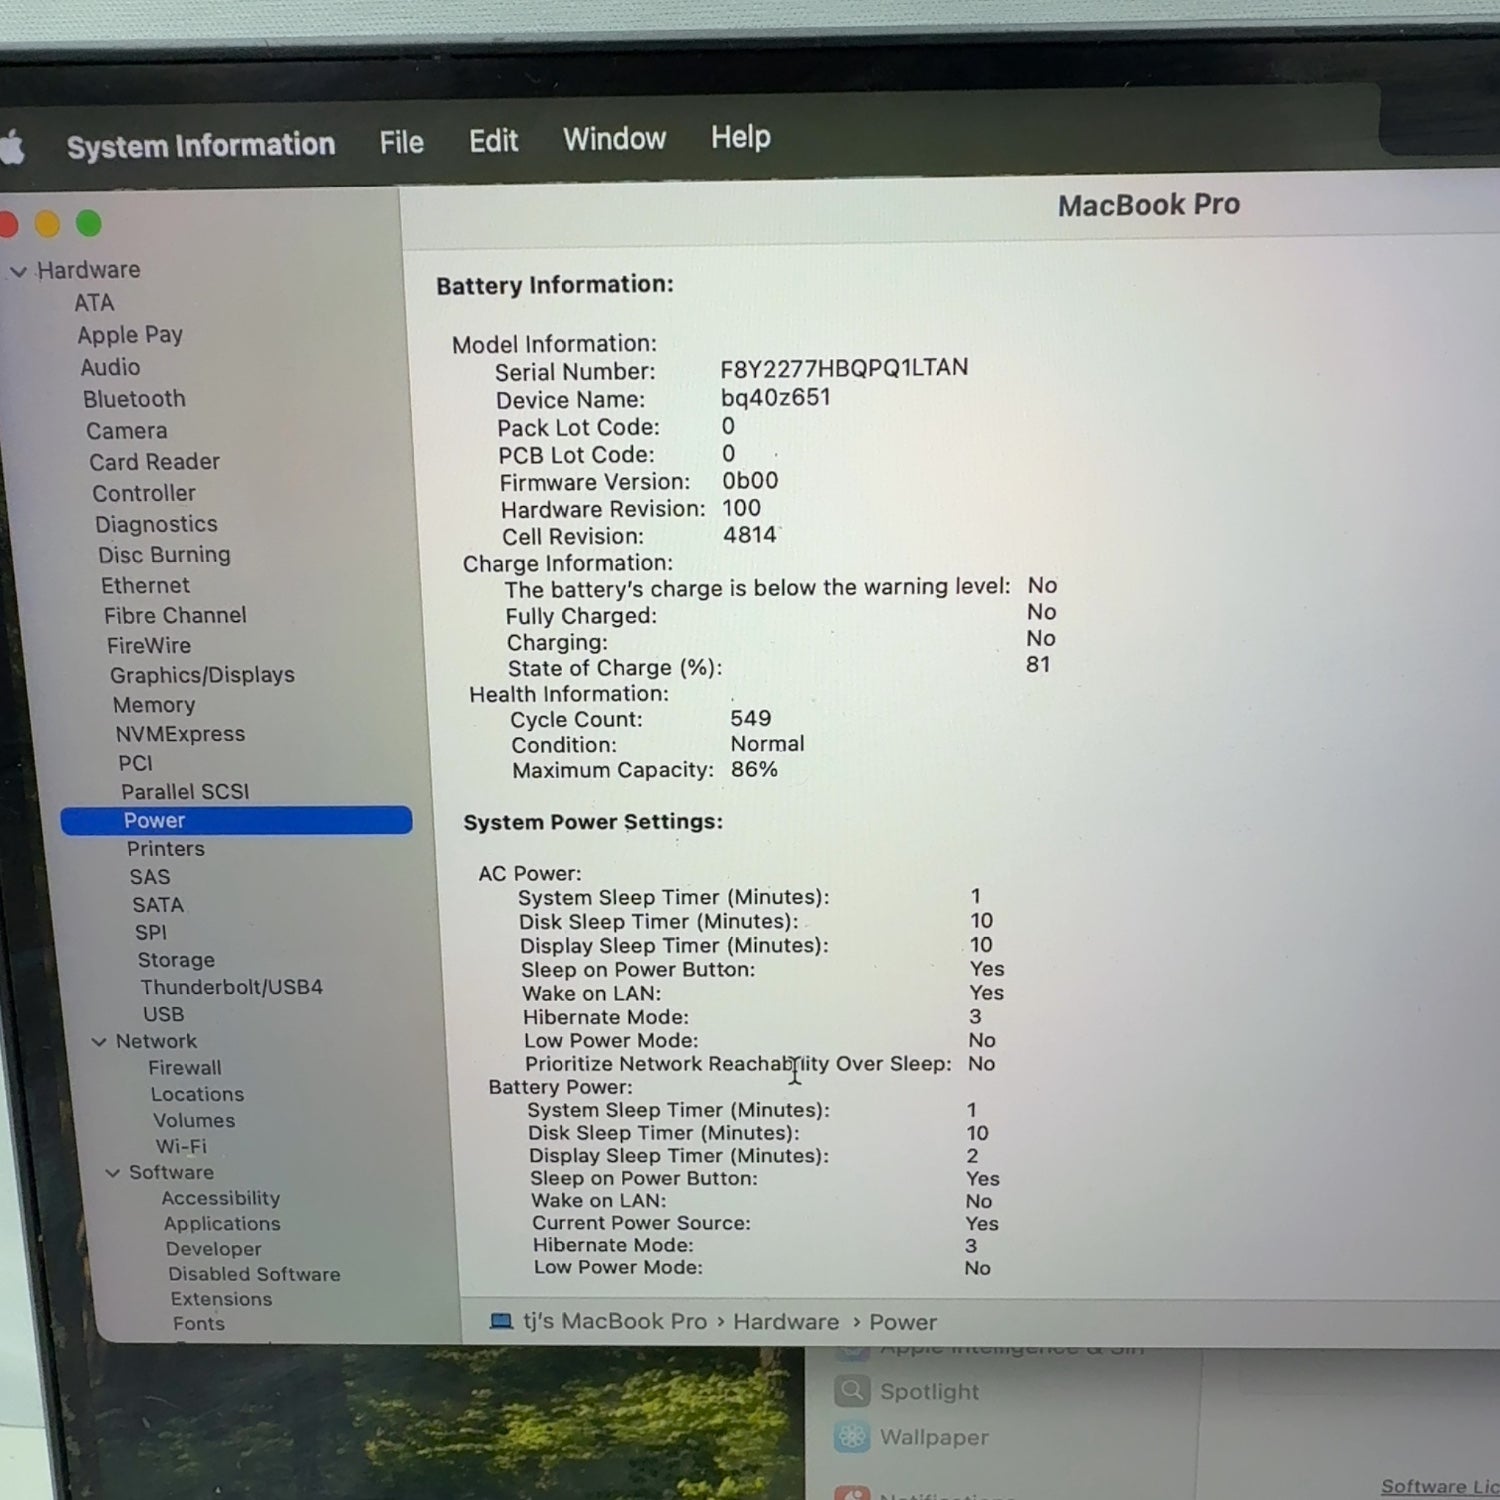
Task: Select Accessibility under Software
Action: [221, 1198]
